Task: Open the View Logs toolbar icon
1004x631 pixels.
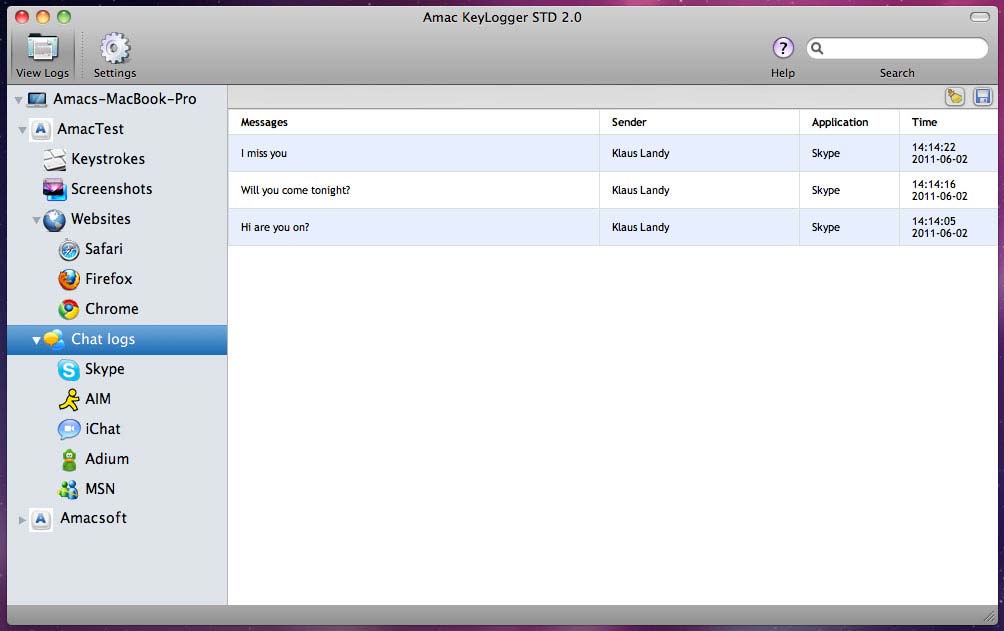Action: click(42, 49)
